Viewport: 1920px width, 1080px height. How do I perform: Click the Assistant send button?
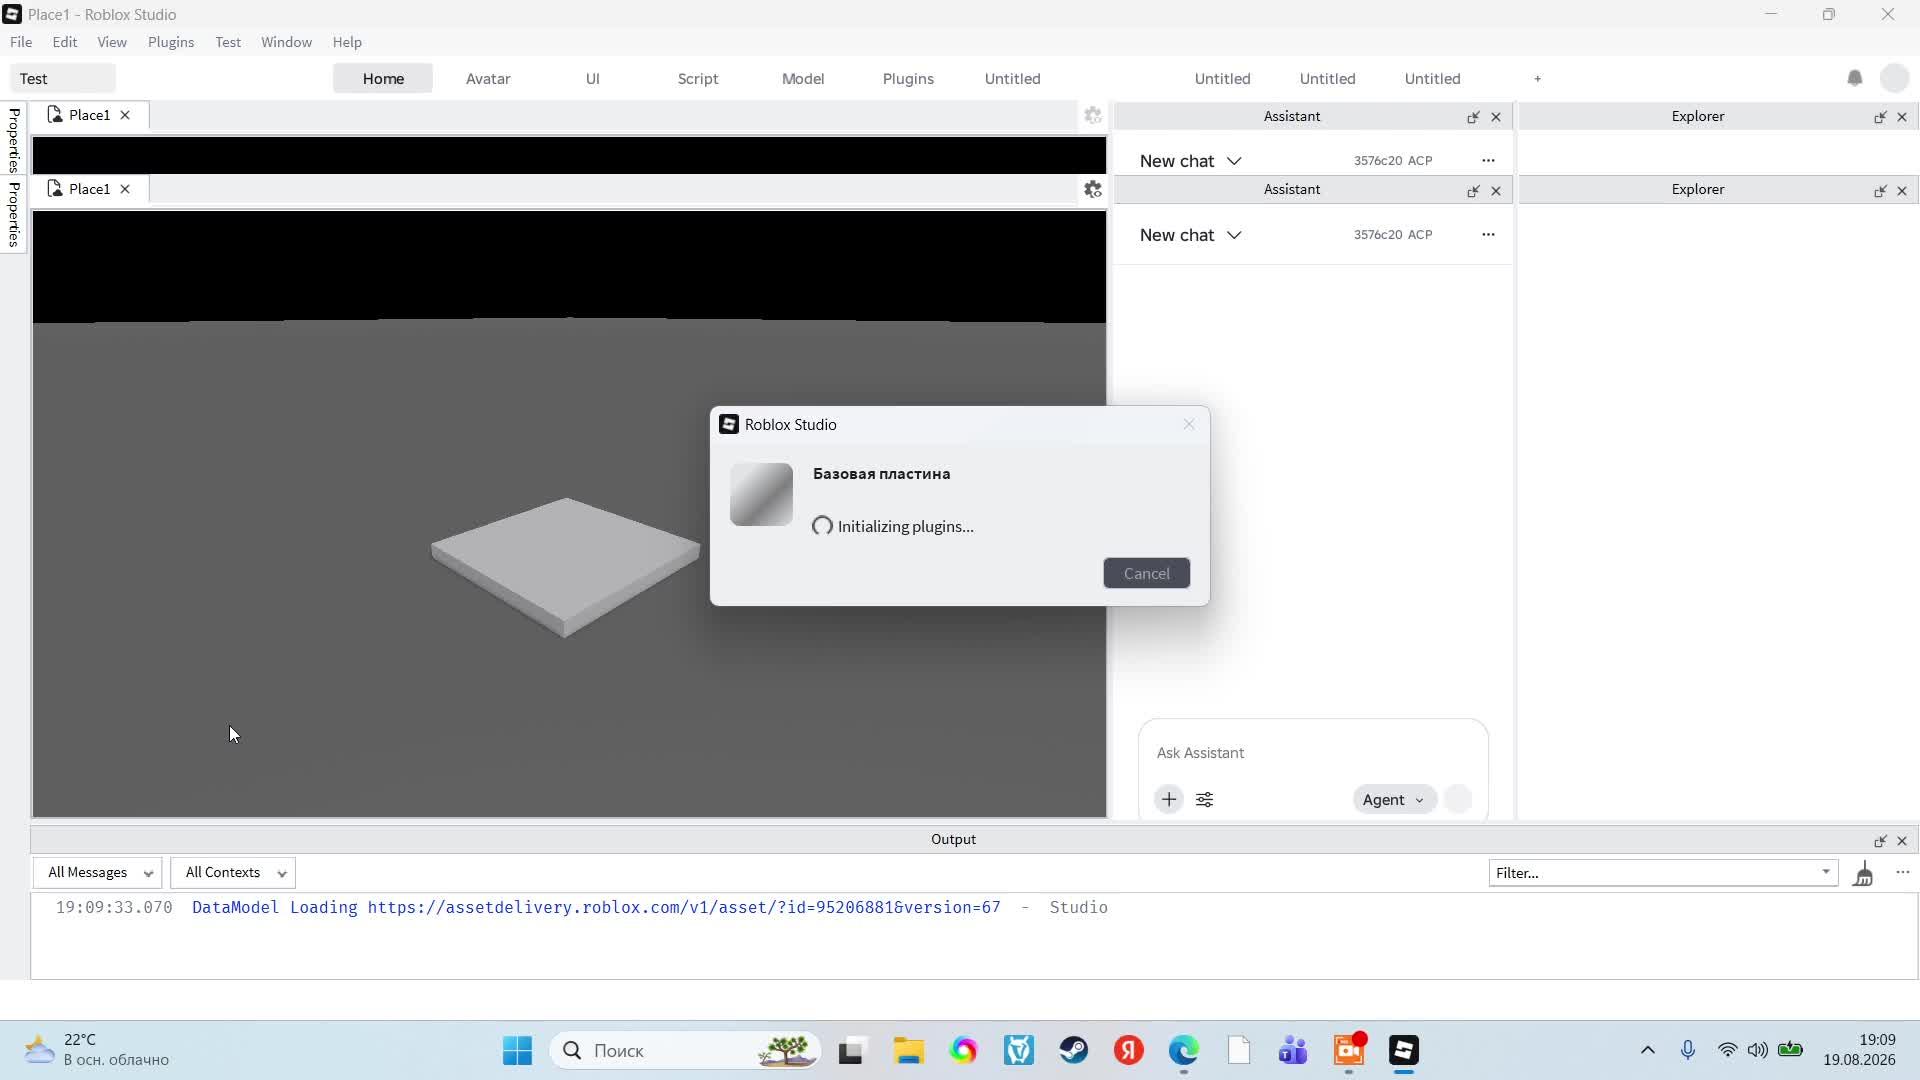point(1458,799)
